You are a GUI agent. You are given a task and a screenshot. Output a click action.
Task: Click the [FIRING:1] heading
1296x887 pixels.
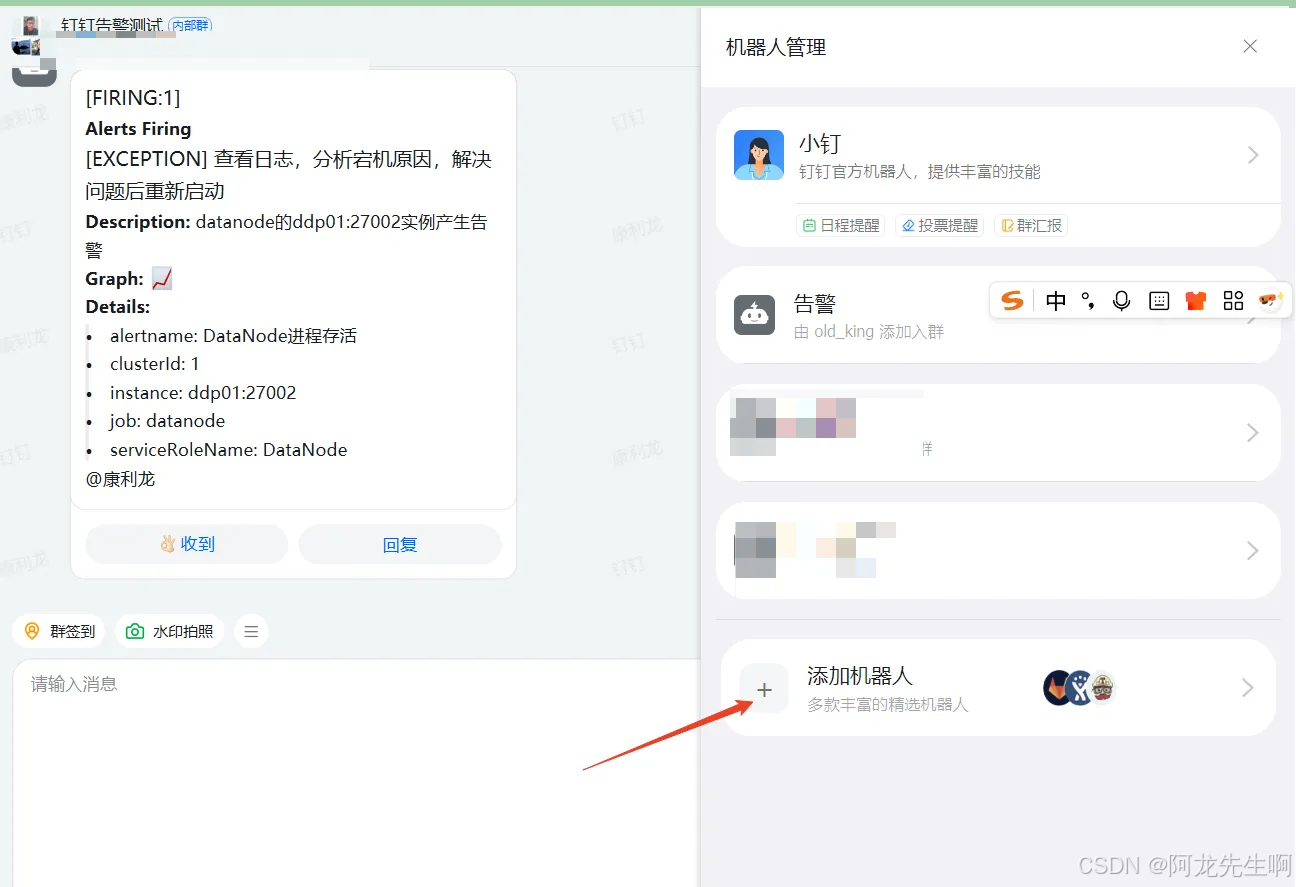(133, 98)
